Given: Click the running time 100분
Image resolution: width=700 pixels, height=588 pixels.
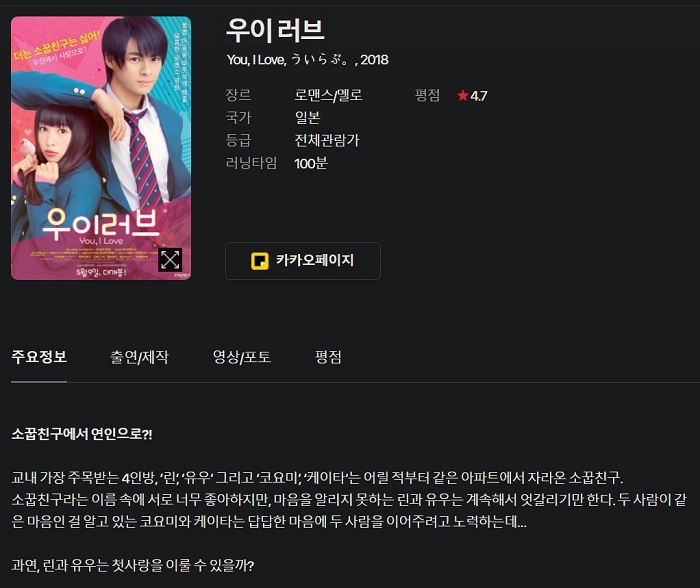Looking at the screenshot, I should pyautogui.click(x=311, y=163).
